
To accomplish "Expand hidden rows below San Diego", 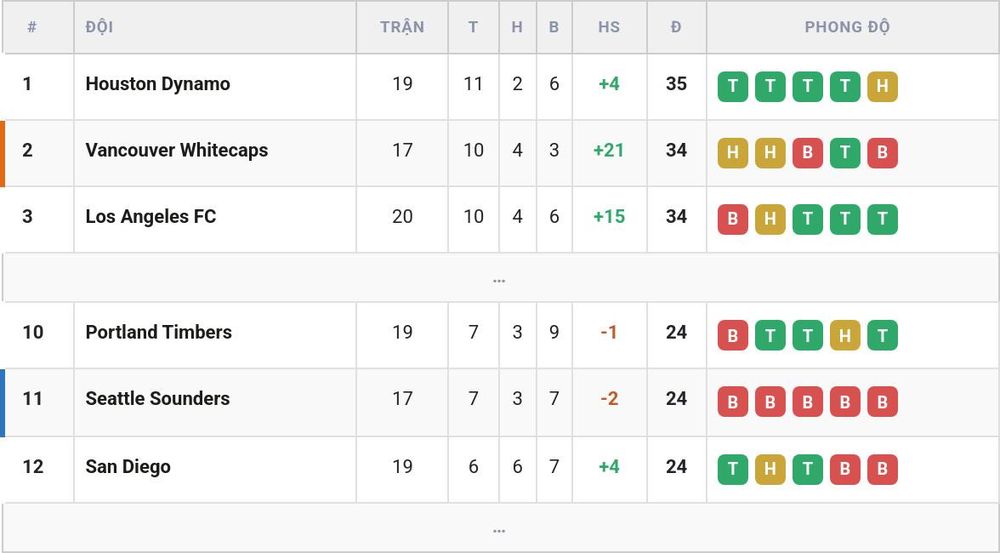I will (499, 528).
